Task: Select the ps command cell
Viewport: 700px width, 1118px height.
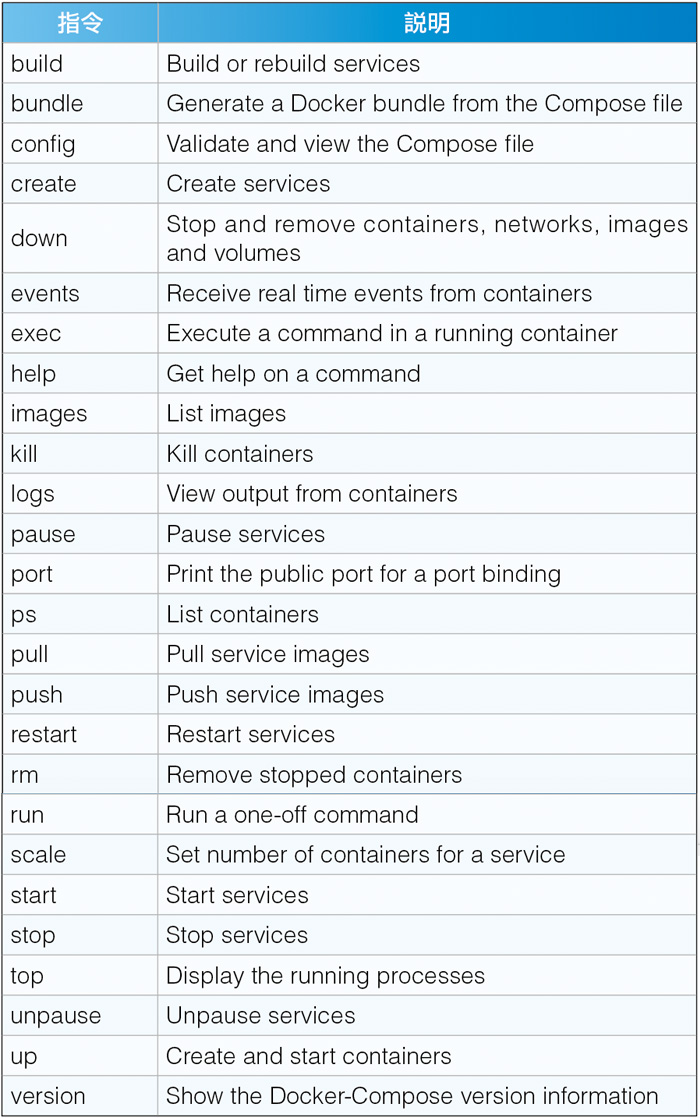Action: click(x=80, y=615)
